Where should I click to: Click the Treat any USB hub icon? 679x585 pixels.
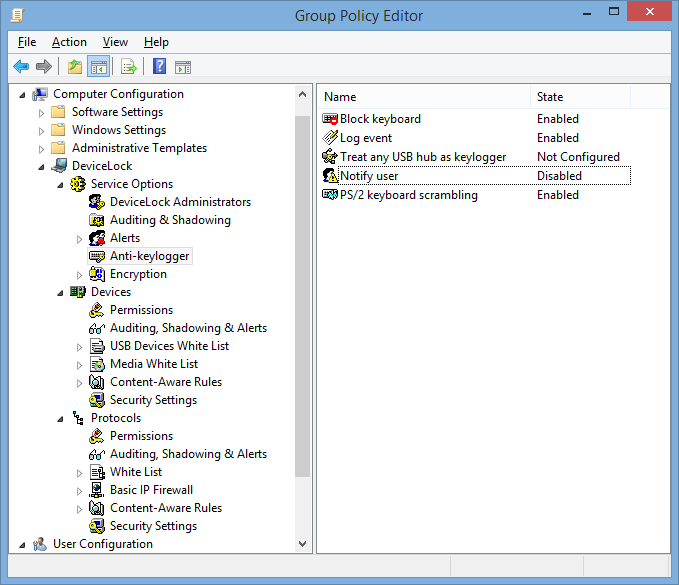point(330,157)
